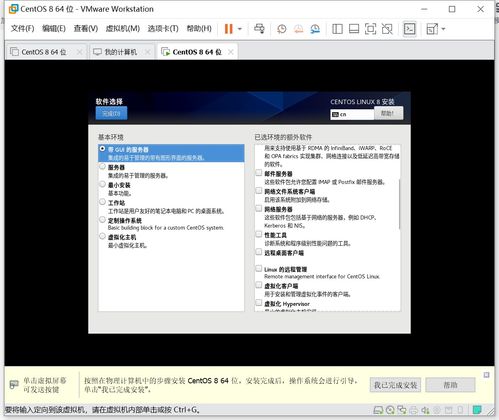The width and height of the screenshot is (499, 420).
Task: Click the cn keyboard layout field
Action: [x=352, y=114]
